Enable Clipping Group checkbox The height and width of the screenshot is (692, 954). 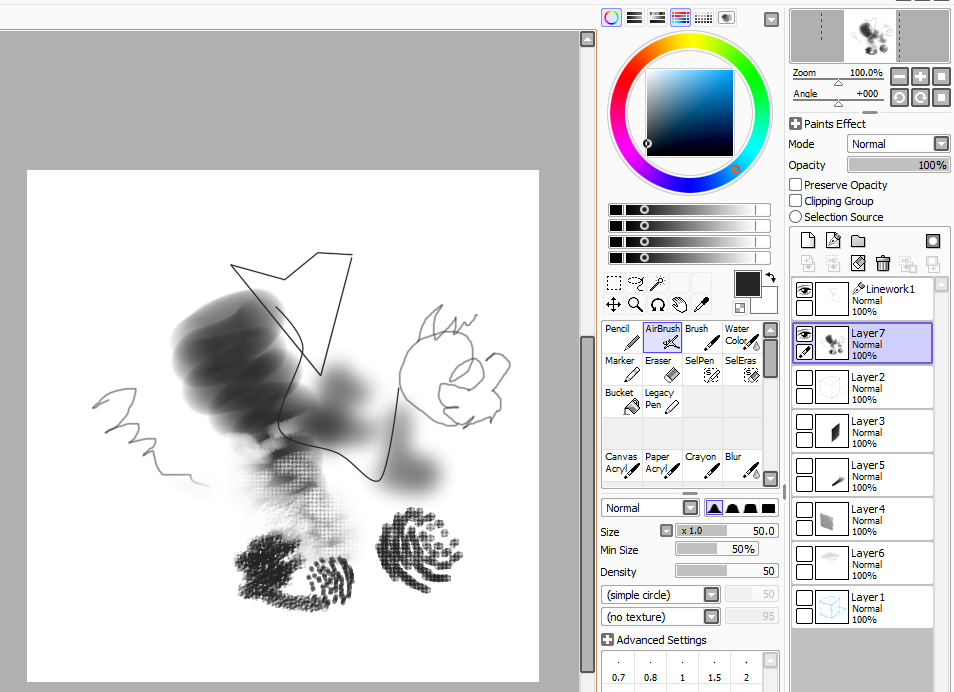(795, 201)
